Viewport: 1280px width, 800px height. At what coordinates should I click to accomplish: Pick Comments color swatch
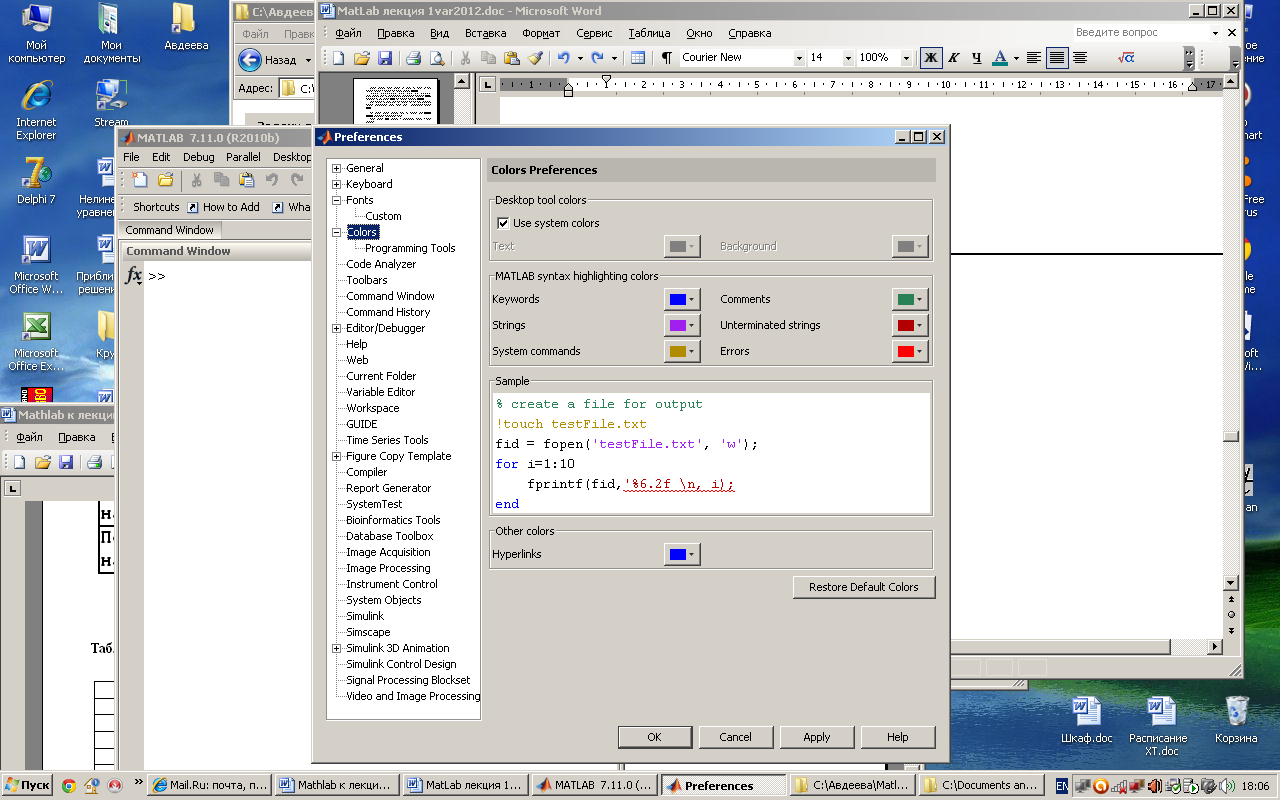910,299
